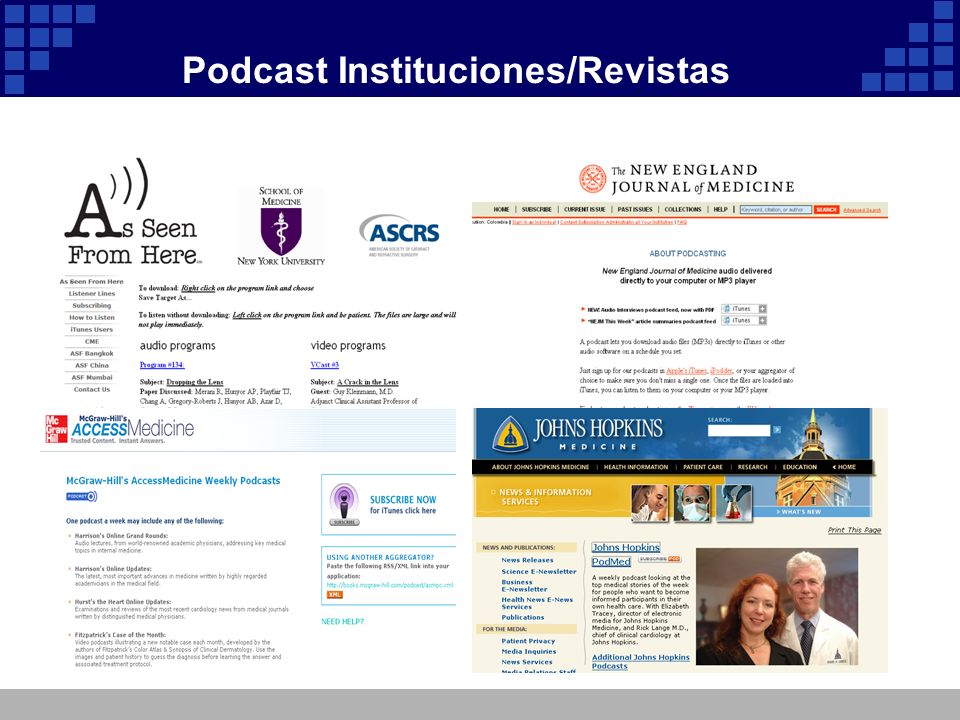The height and width of the screenshot is (720, 960).
Task: Click the NEJM red seal logo
Action: pyautogui.click(x=592, y=179)
